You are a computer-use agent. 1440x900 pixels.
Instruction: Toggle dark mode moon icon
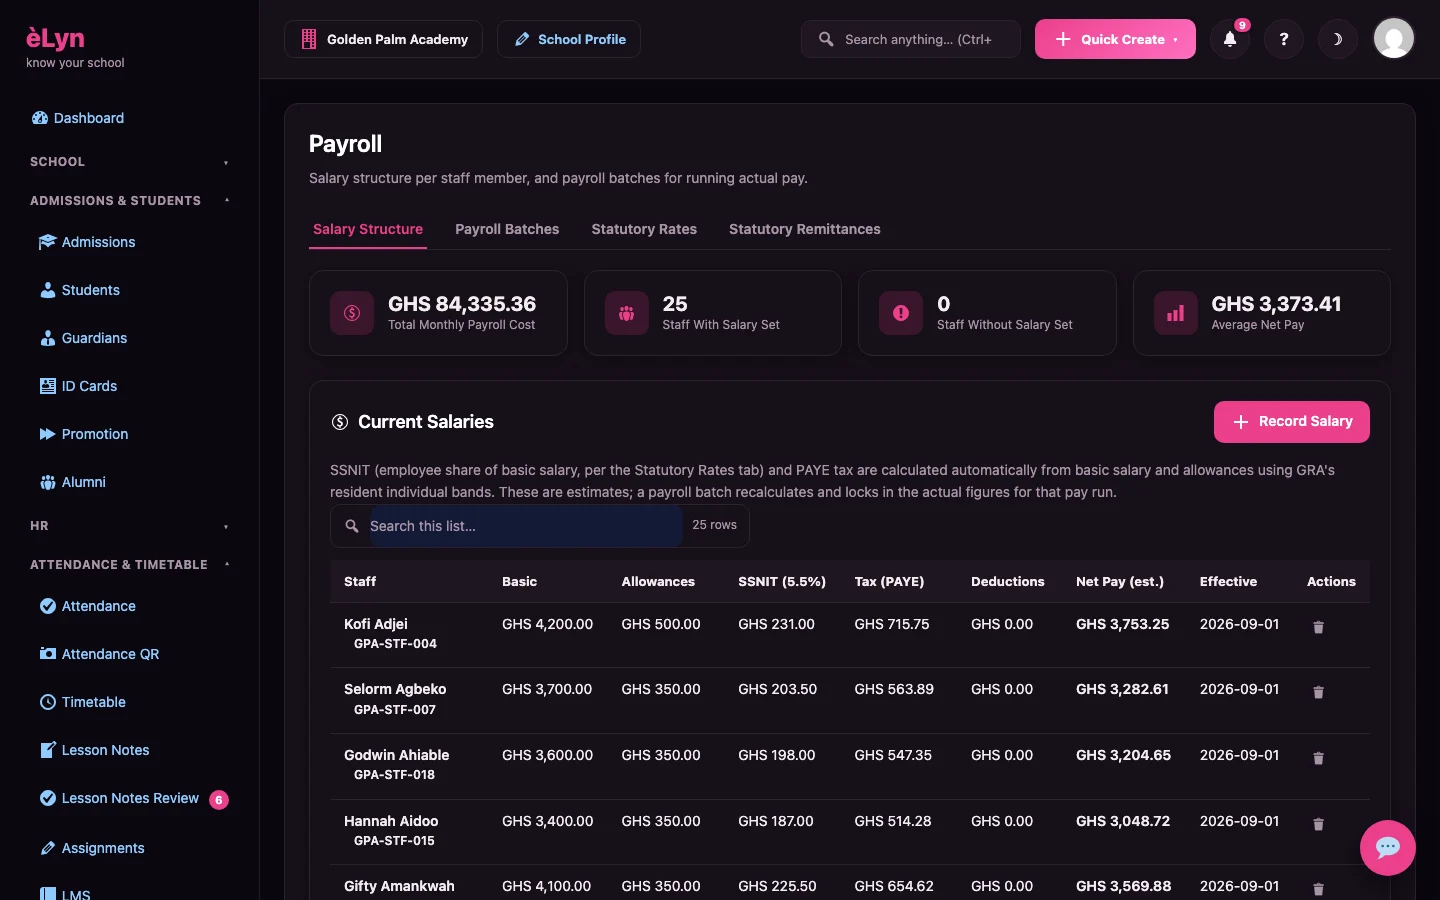click(1337, 39)
